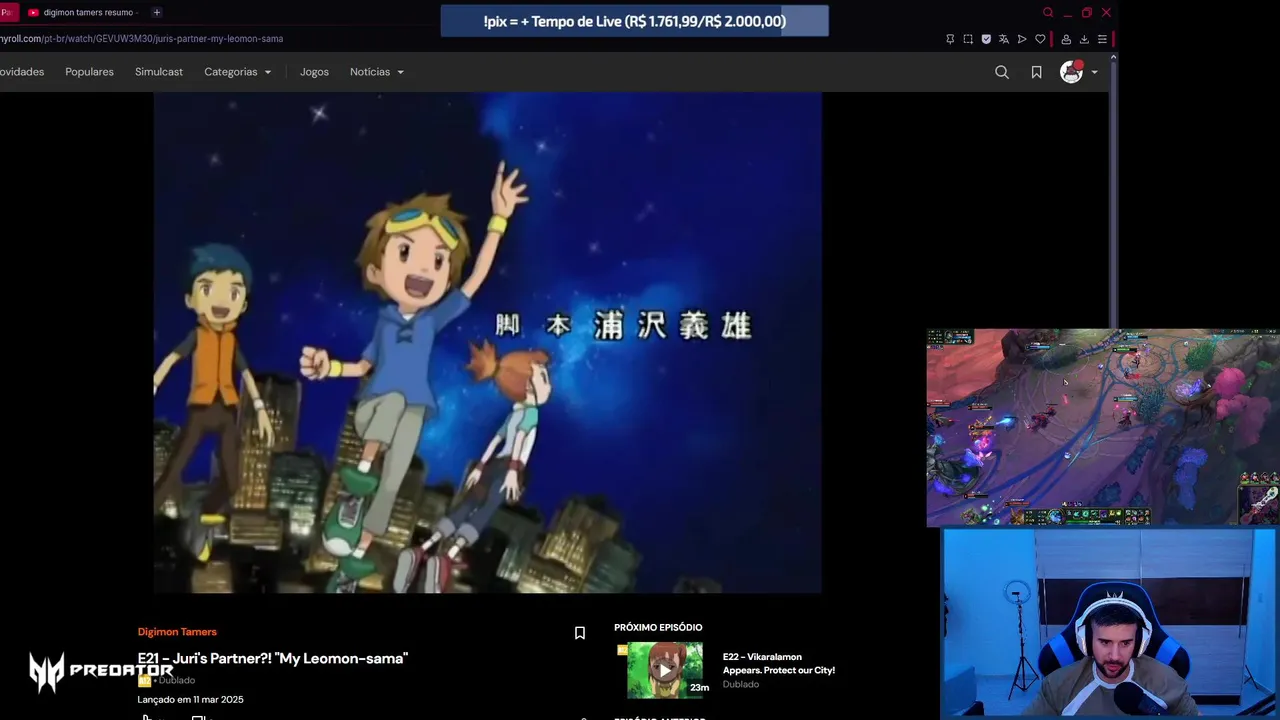Click the browser heart bookmark icon
Screen dimensions: 1280x720
pyautogui.click(x=1040, y=39)
